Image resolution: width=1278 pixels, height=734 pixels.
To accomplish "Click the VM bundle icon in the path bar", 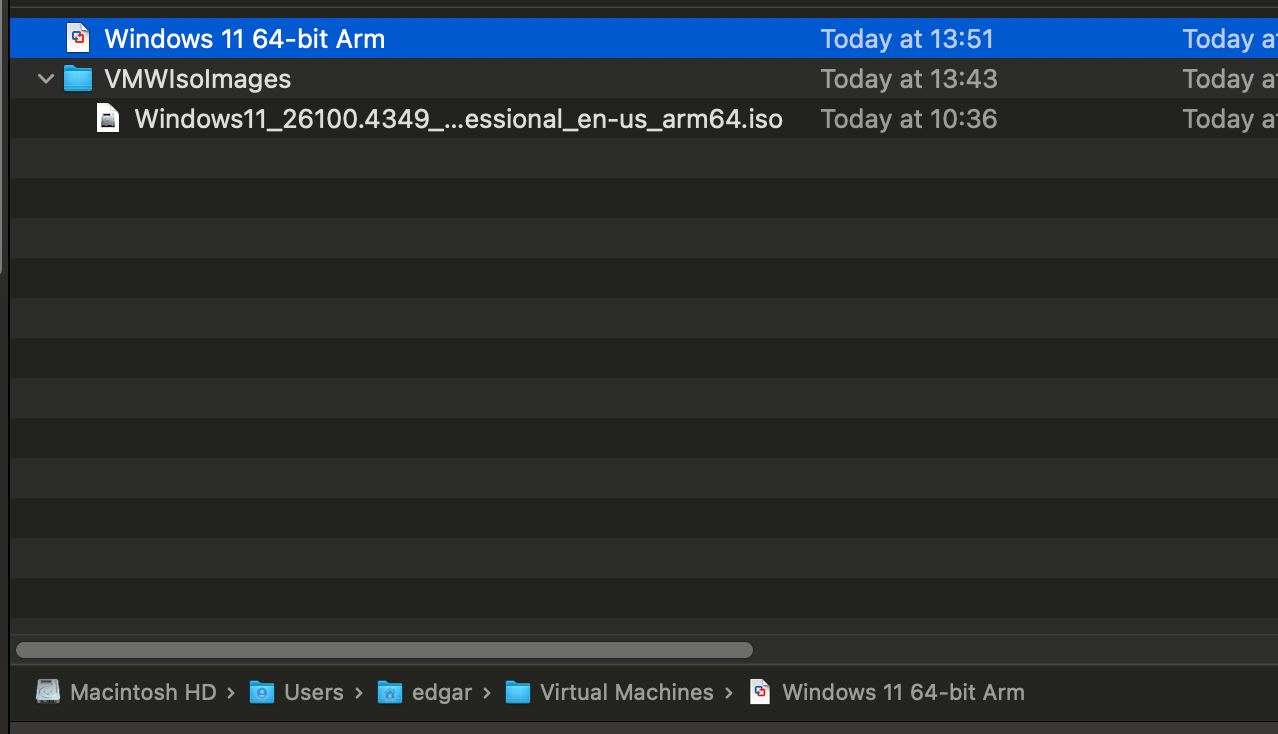I will [760, 692].
